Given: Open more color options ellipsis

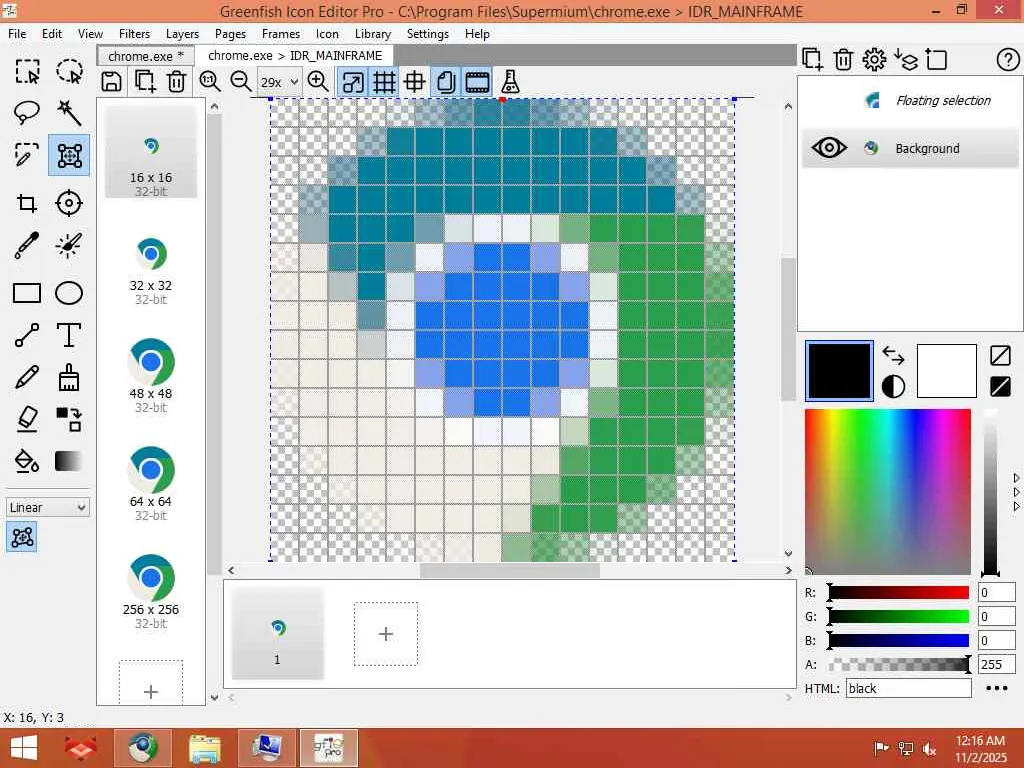Looking at the screenshot, I should tap(997, 688).
